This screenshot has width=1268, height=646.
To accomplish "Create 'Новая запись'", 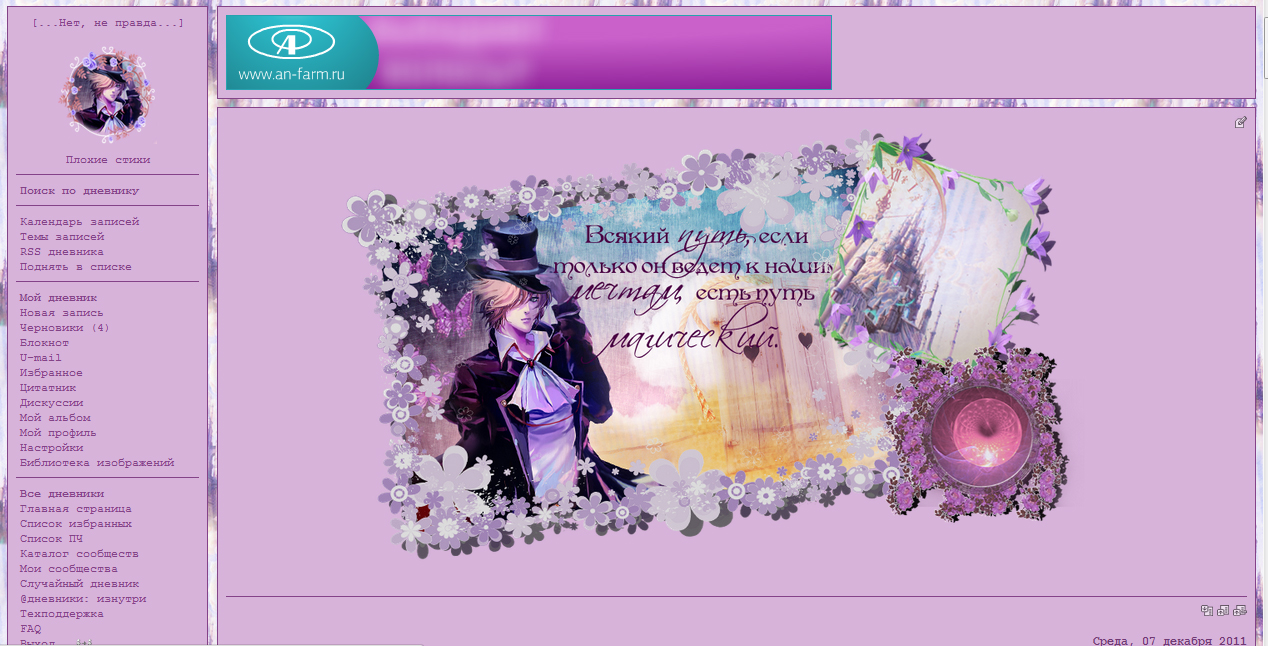I will (x=62, y=312).
